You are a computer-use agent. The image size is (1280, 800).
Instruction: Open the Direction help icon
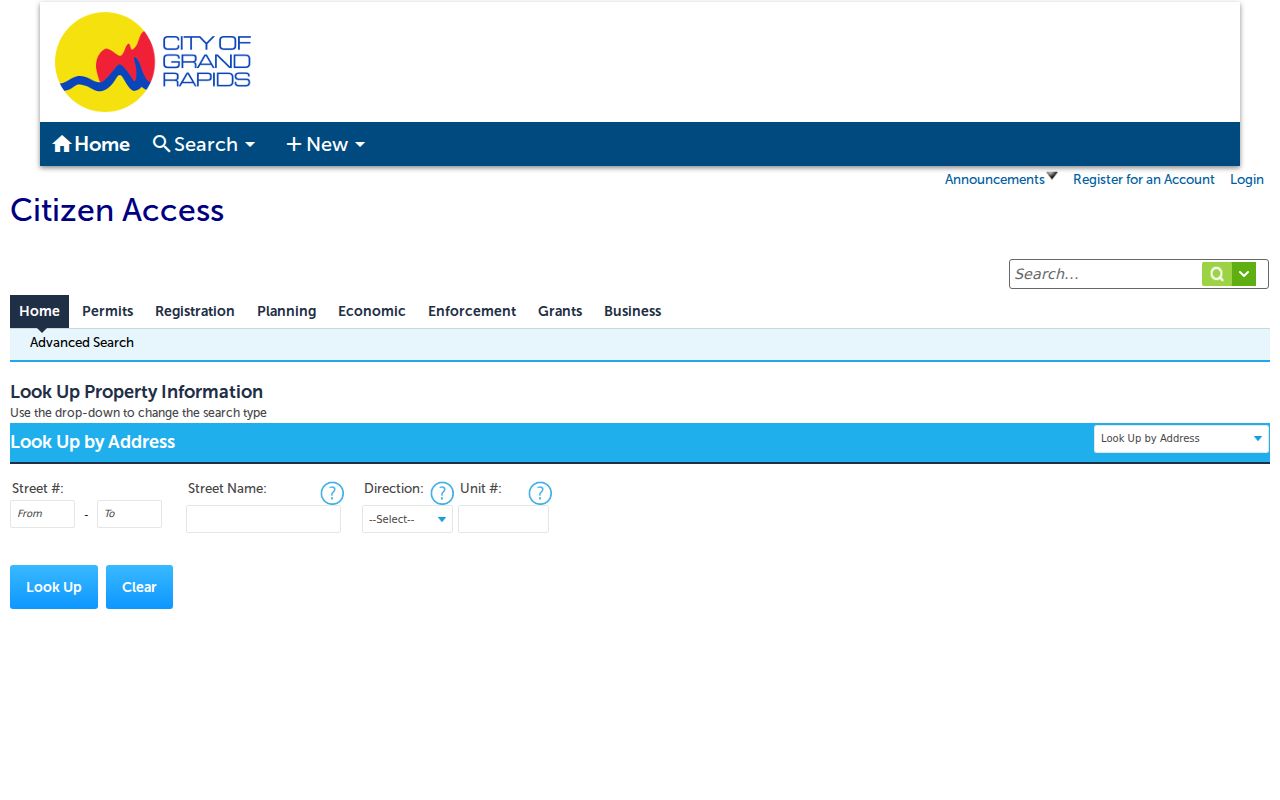(442, 493)
